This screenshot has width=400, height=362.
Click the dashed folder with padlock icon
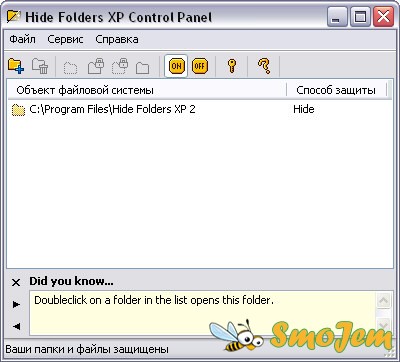pyautogui.click(x=120, y=66)
